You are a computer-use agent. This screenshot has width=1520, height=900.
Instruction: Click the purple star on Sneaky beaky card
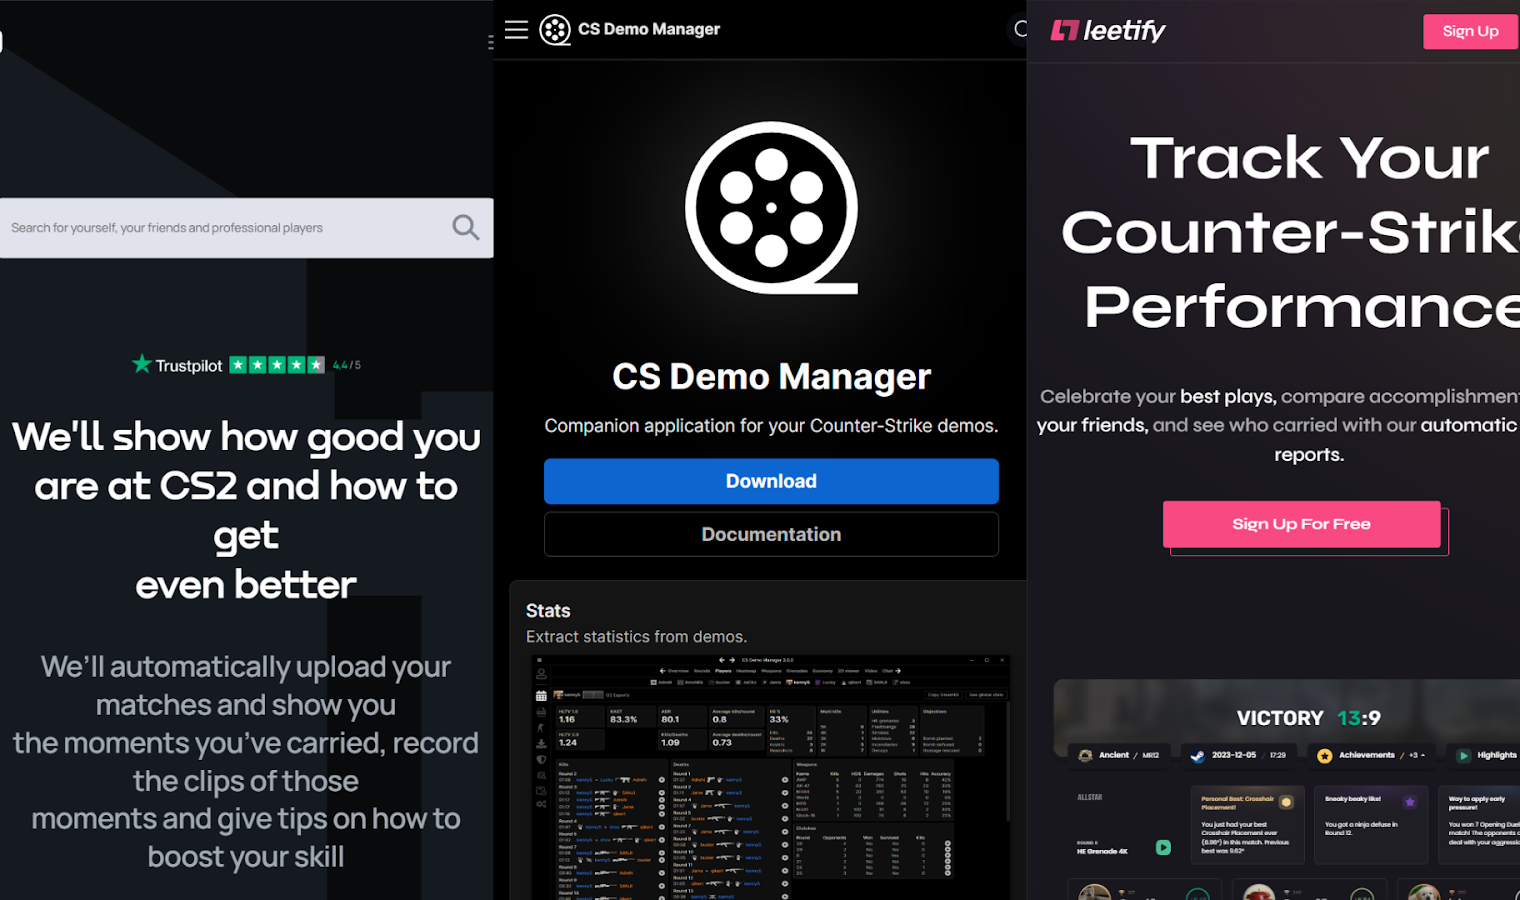(1410, 802)
